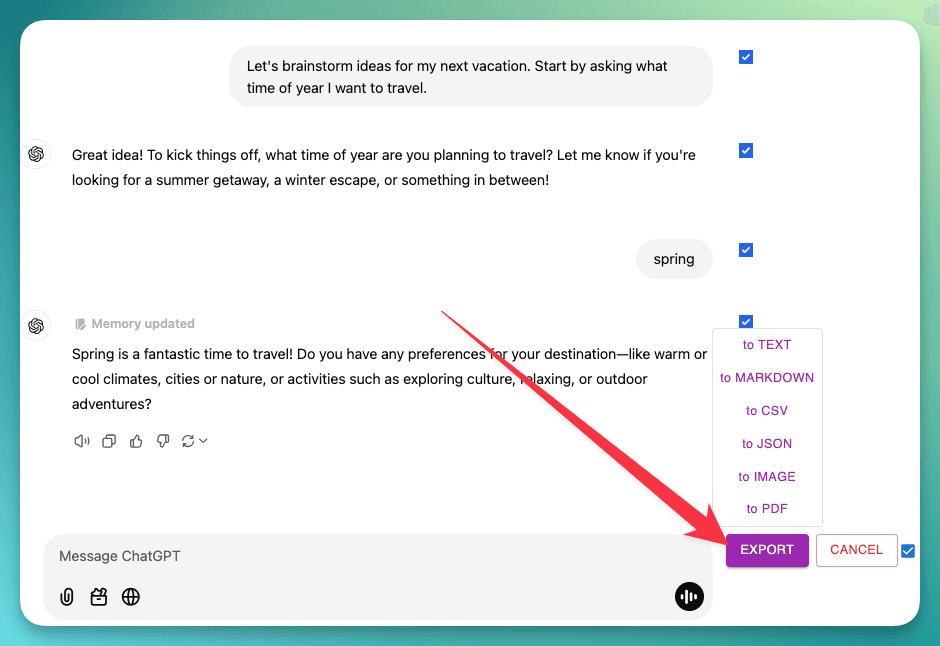
Task: Start voice mode with the waveform button
Action: tap(689, 596)
